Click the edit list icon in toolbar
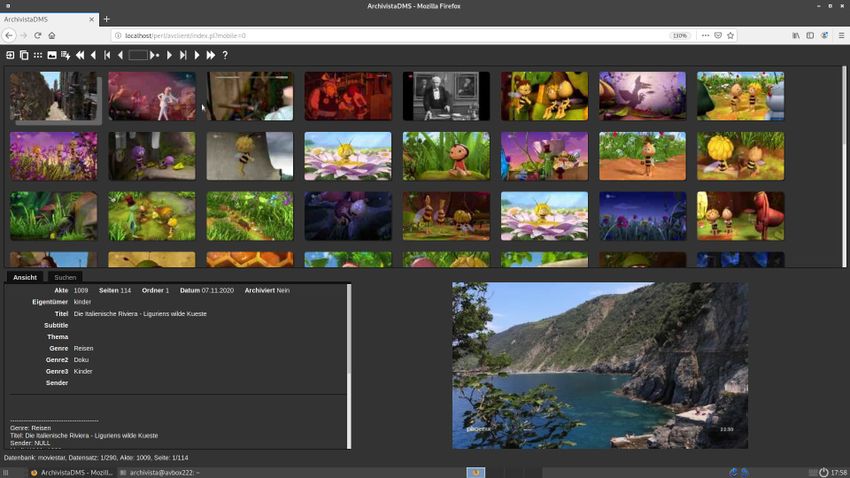Screen dimensions: 850x478 [x=66, y=55]
